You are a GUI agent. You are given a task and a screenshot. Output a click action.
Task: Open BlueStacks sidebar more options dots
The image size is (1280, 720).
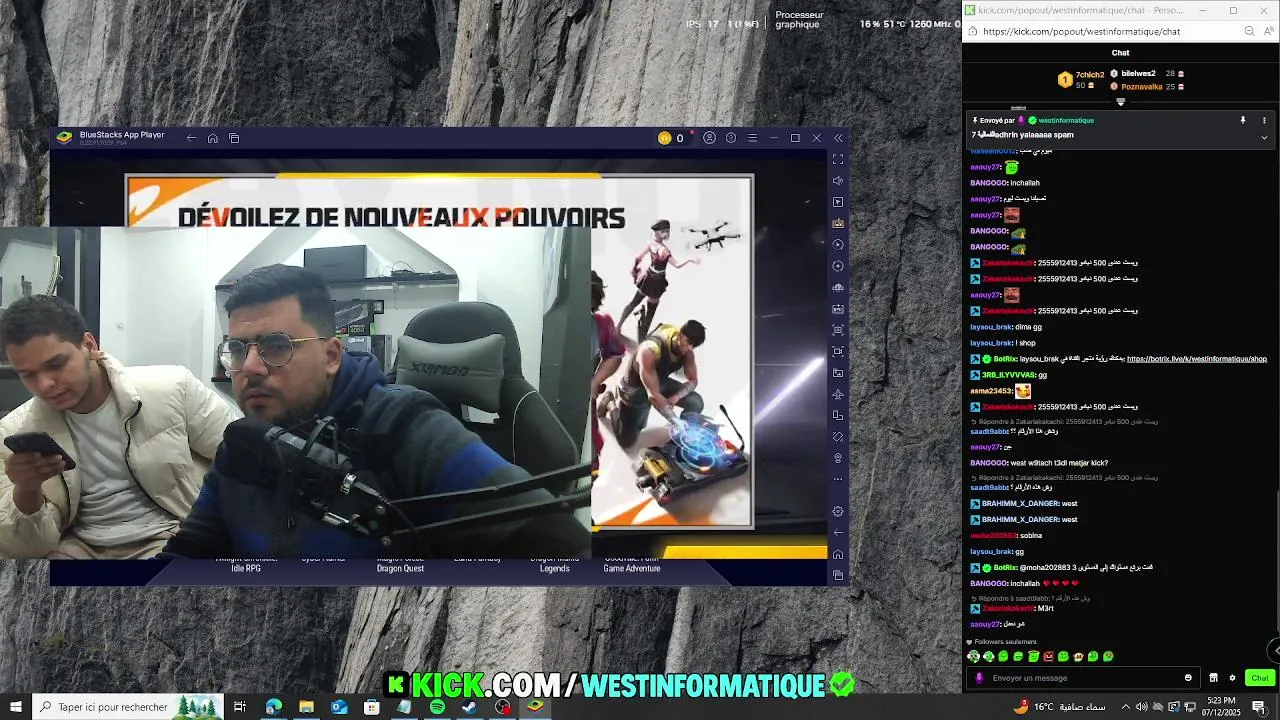pyautogui.click(x=838, y=479)
